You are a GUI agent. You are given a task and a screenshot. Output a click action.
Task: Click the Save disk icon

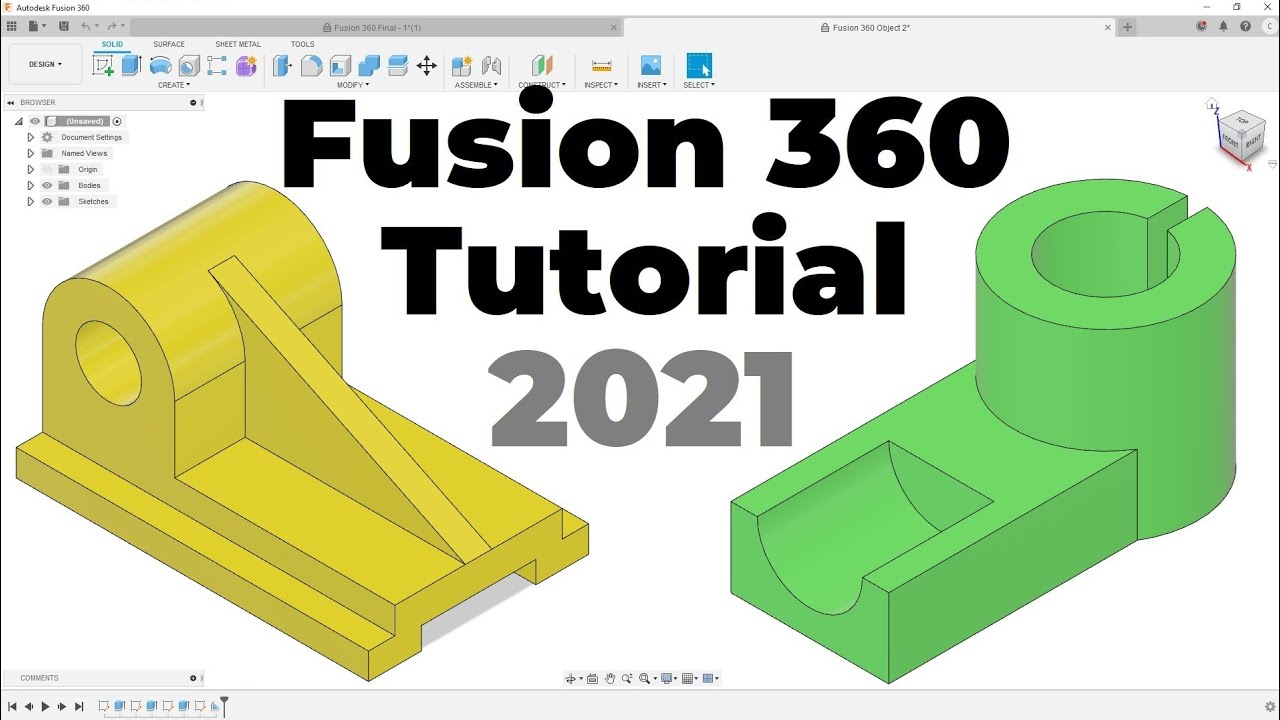coord(64,27)
